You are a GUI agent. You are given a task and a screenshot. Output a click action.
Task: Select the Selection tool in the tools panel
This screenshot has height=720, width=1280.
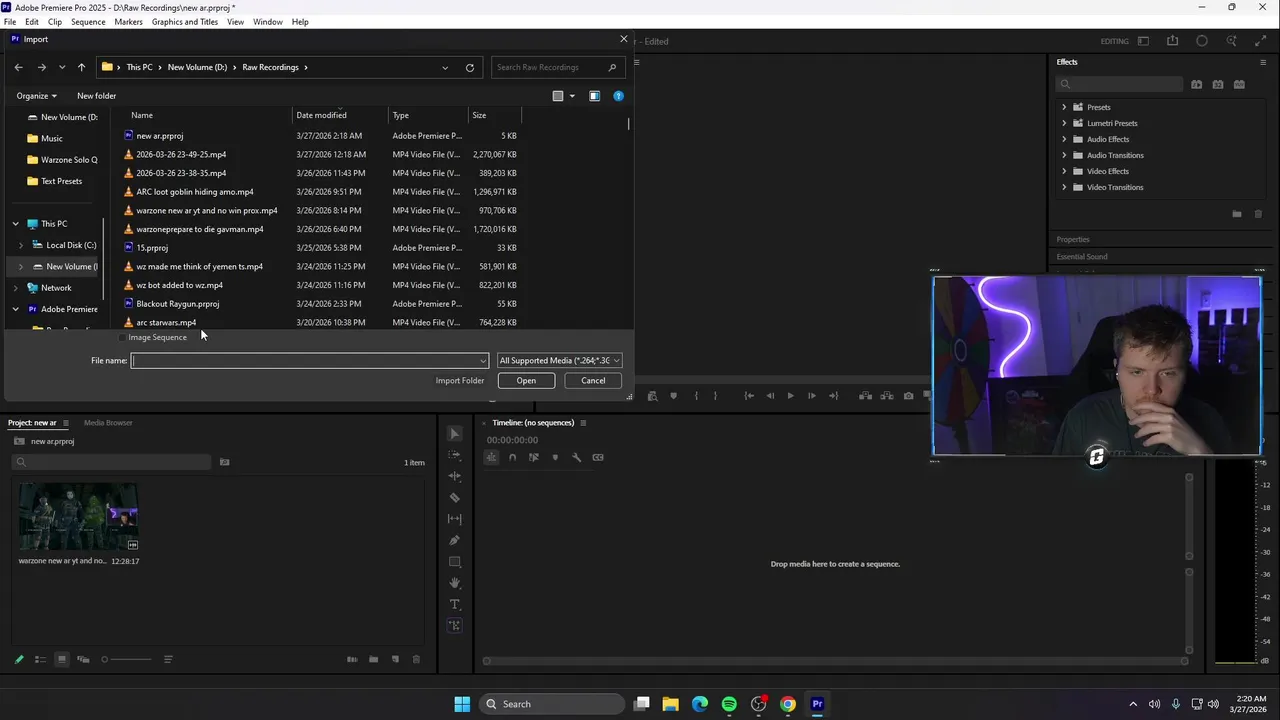tap(455, 434)
